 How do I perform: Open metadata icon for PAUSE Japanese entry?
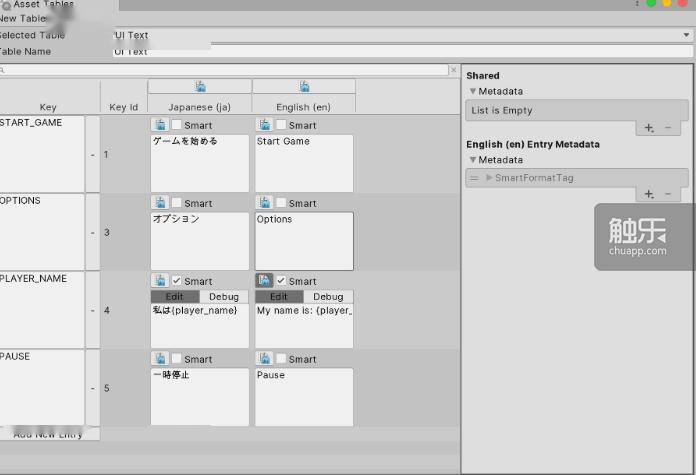(x=159, y=359)
